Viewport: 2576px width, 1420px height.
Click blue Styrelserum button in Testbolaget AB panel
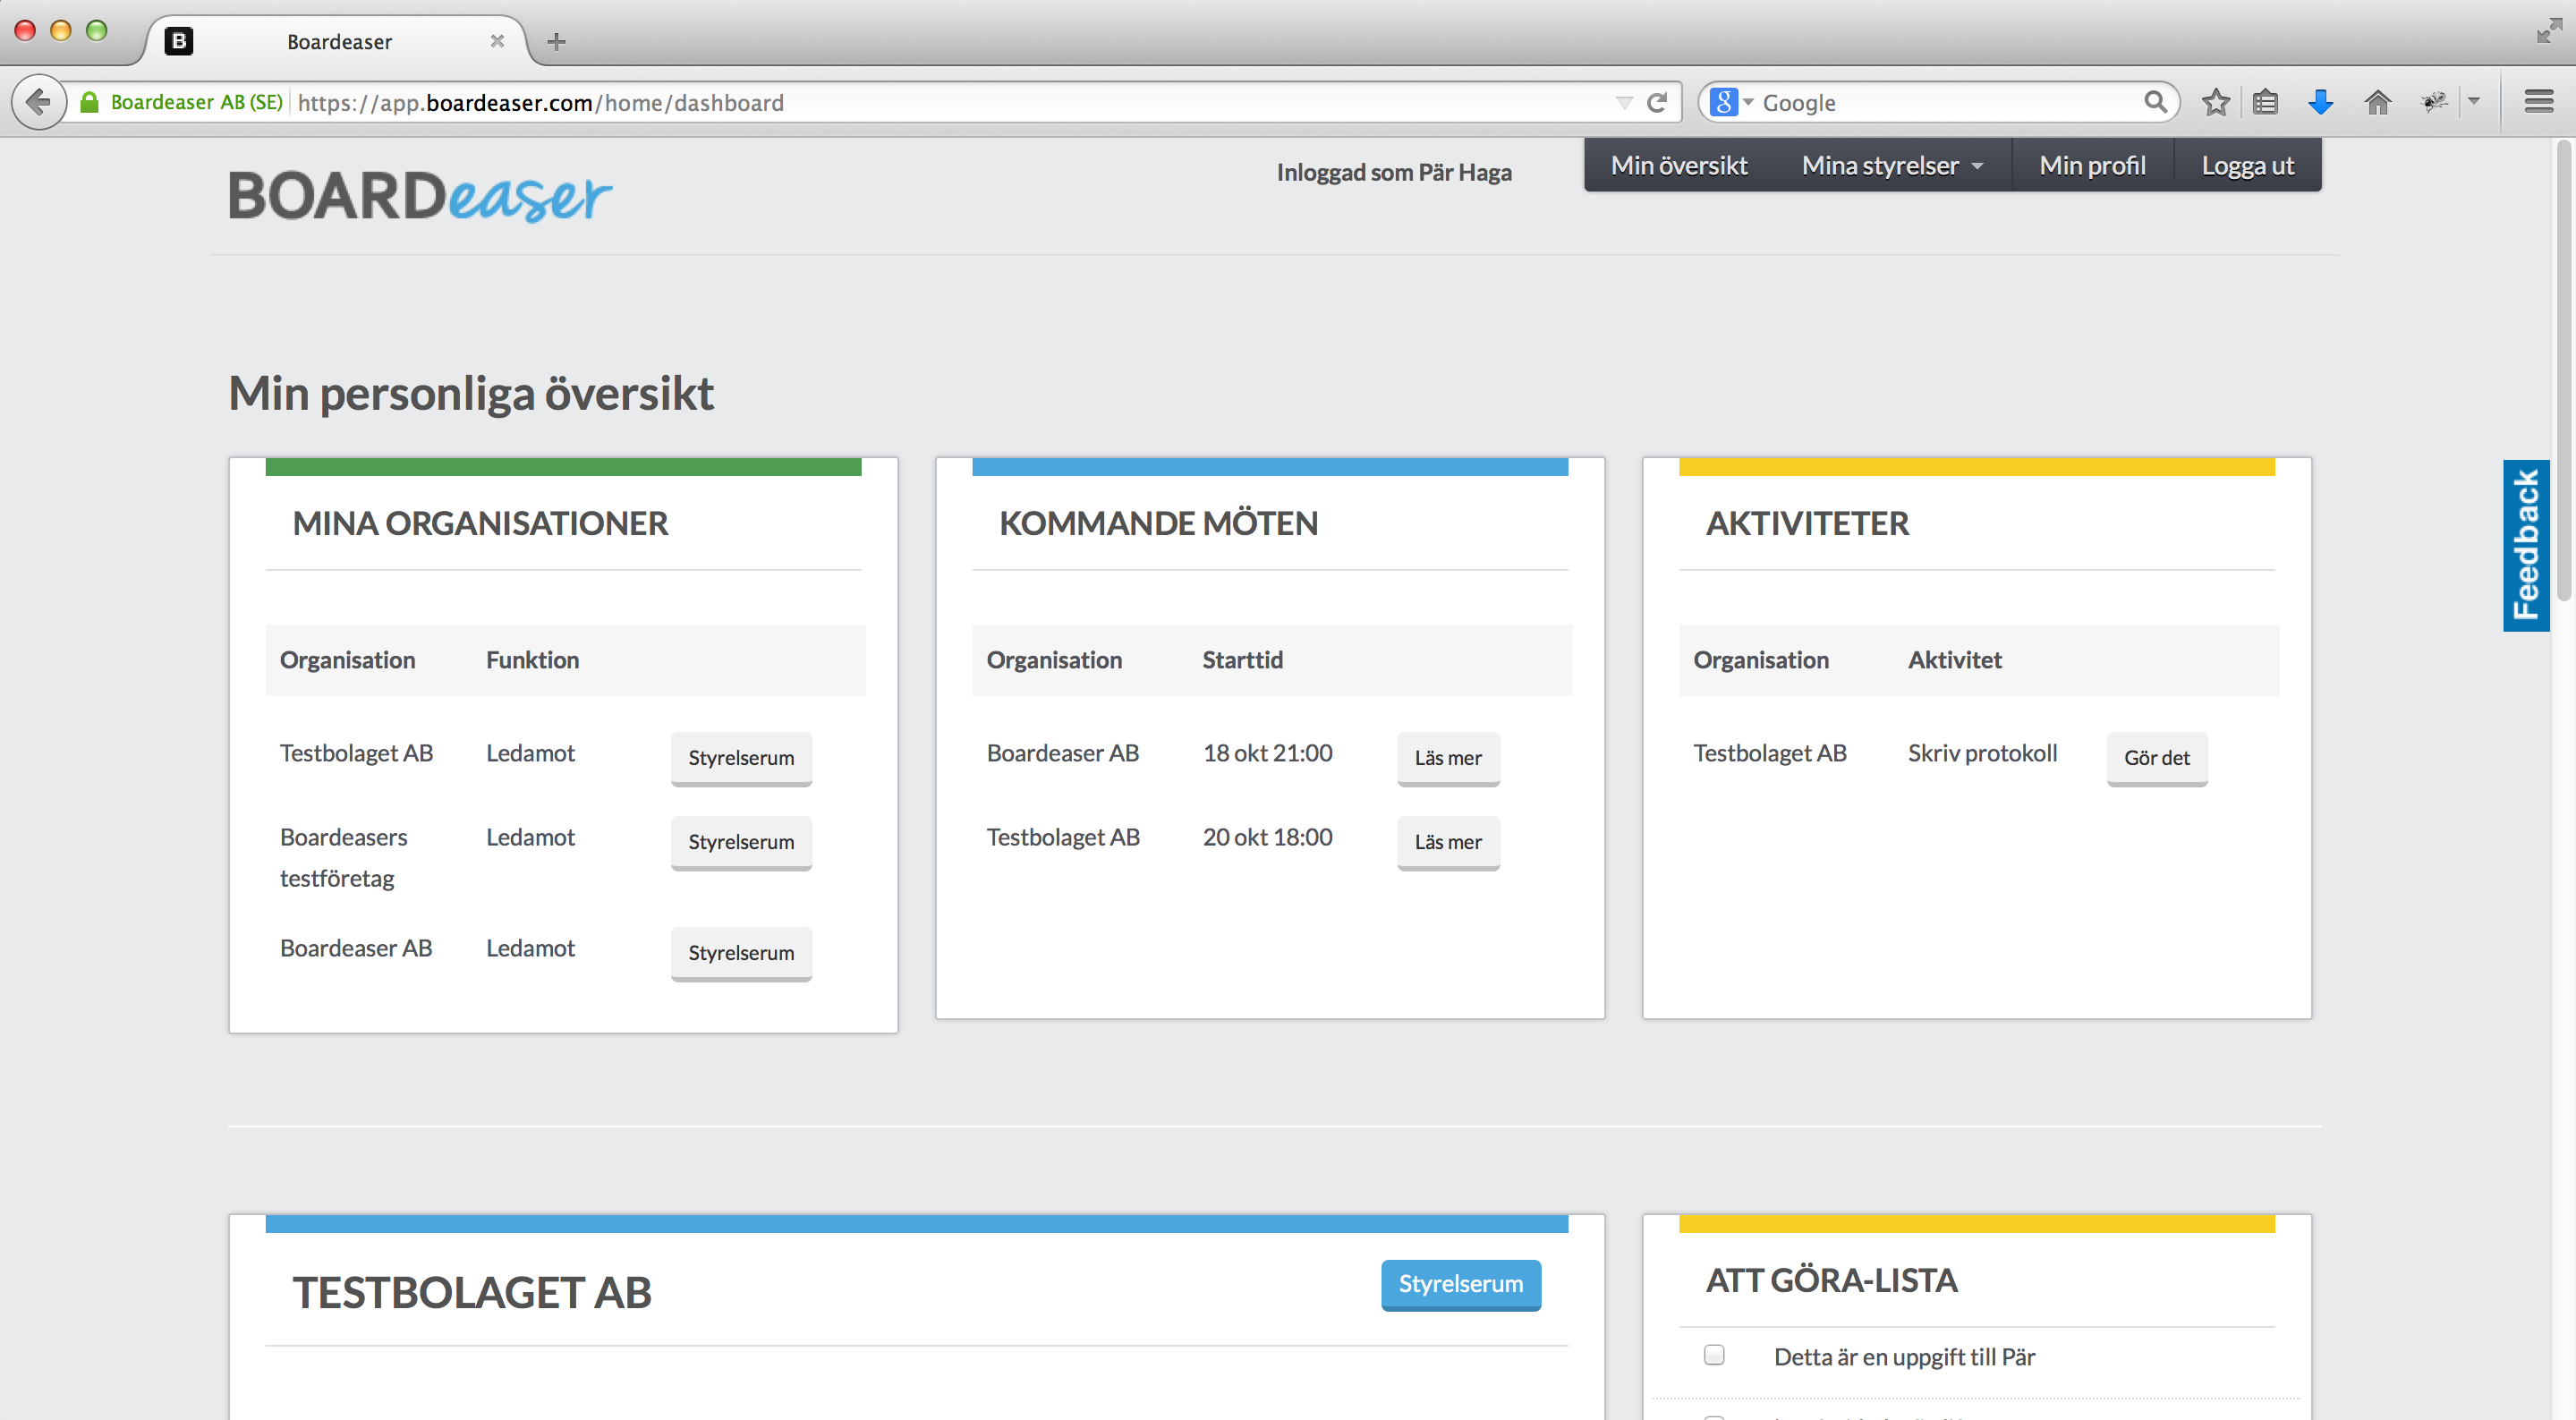1461,1284
